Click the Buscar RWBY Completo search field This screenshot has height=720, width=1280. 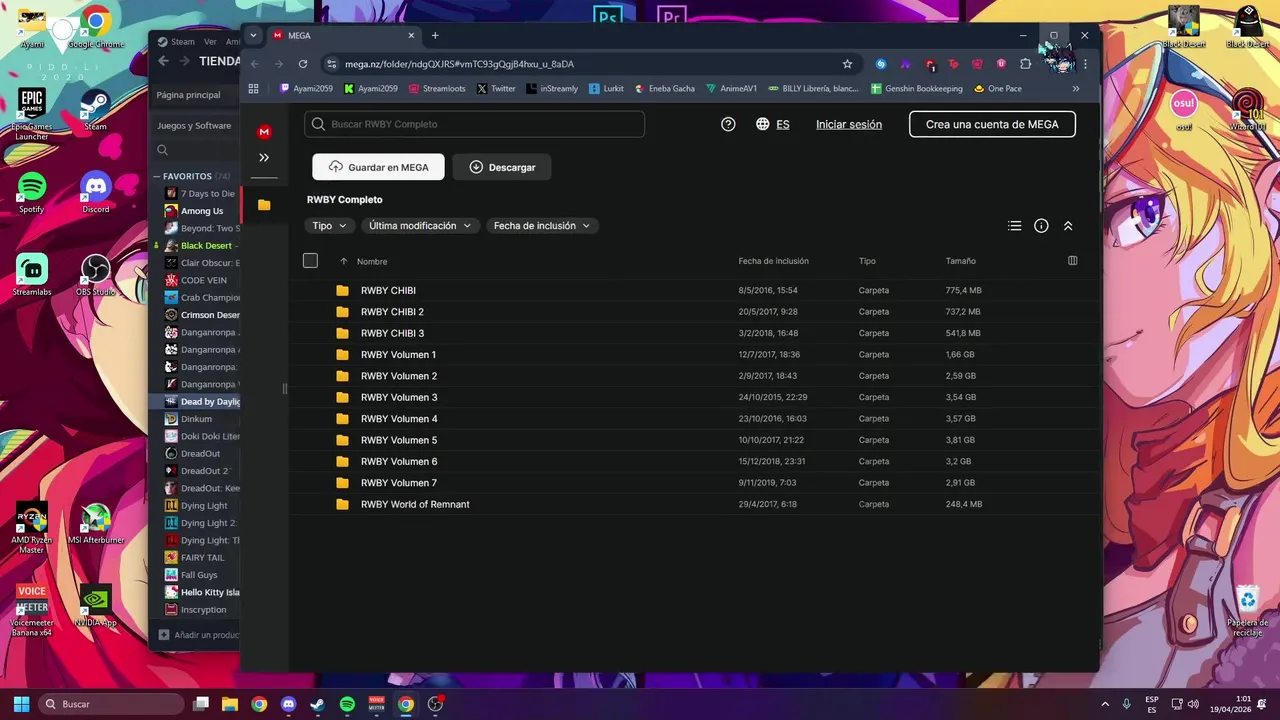tap(475, 124)
